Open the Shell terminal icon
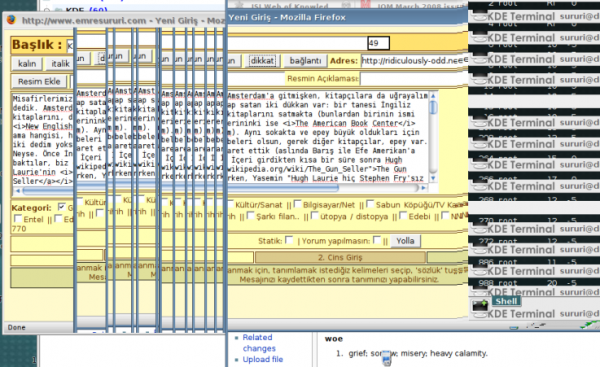 (x=480, y=305)
